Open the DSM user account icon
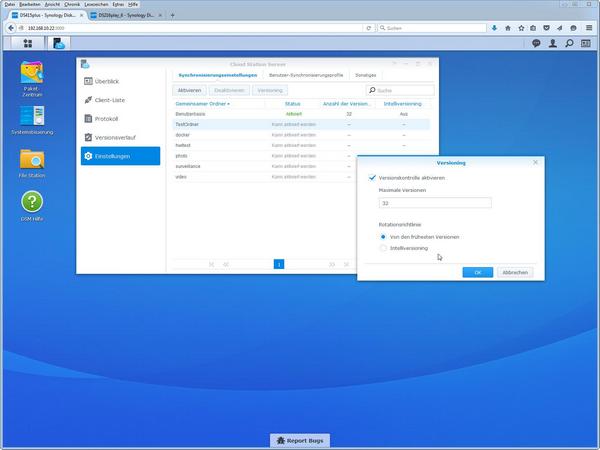 coord(553,44)
